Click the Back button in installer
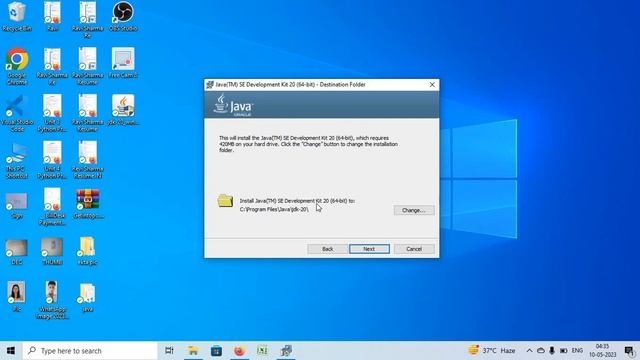This screenshot has height=360, width=640. [x=327, y=249]
